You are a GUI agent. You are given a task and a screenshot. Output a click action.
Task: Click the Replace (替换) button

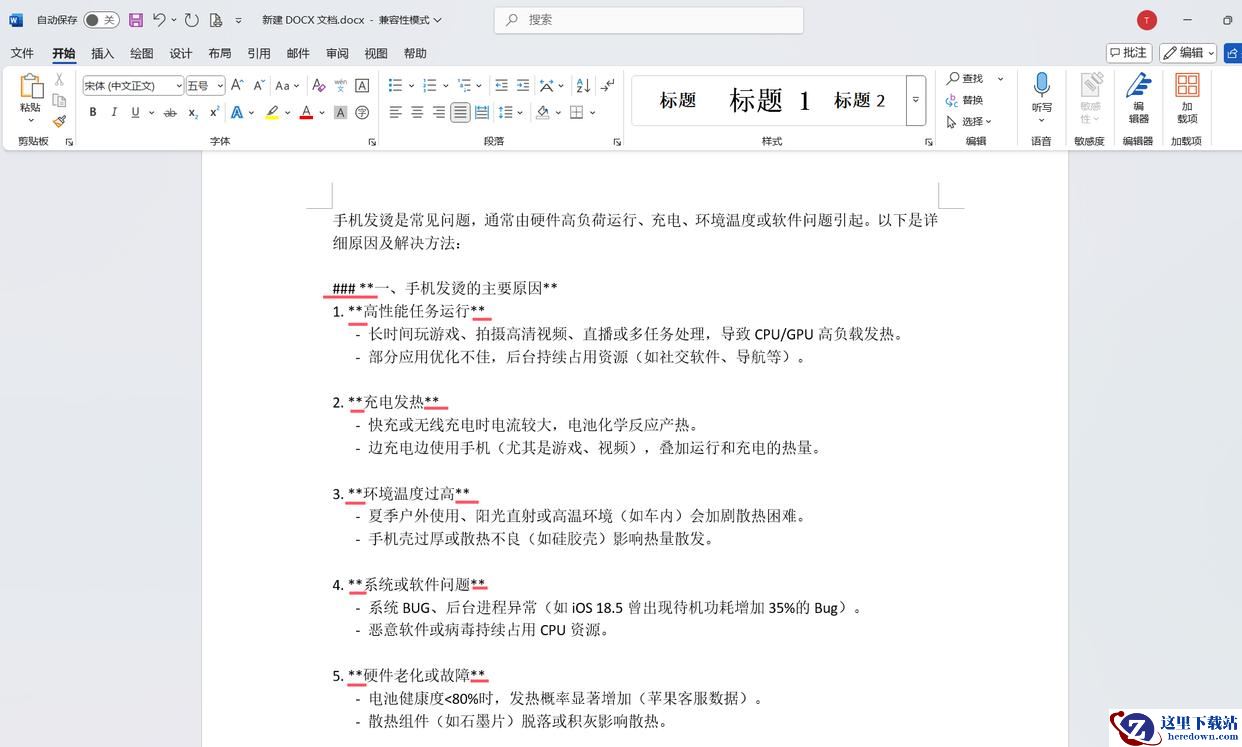coord(965,100)
